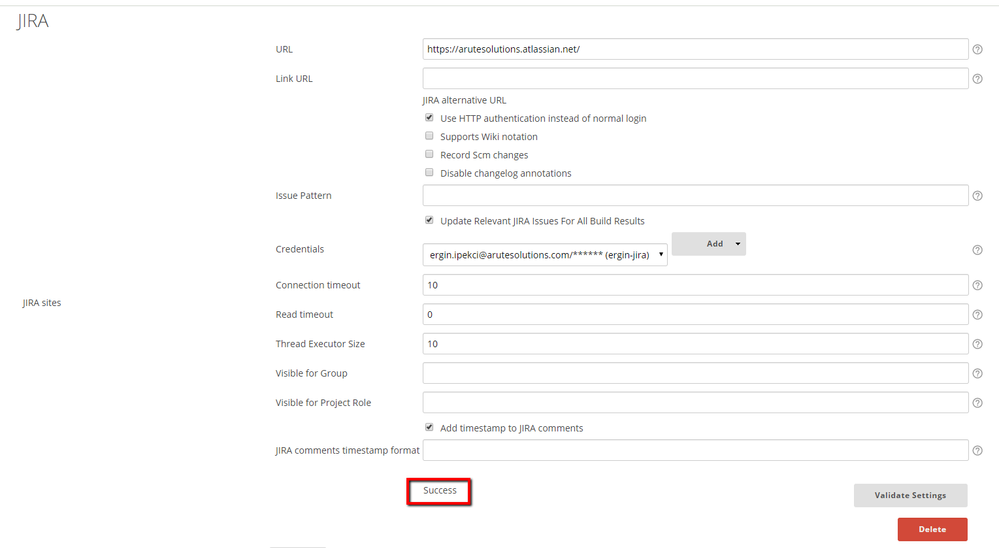
Task: Uncheck Use HTTP authentication instead of normal login
Action: [x=429, y=118]
